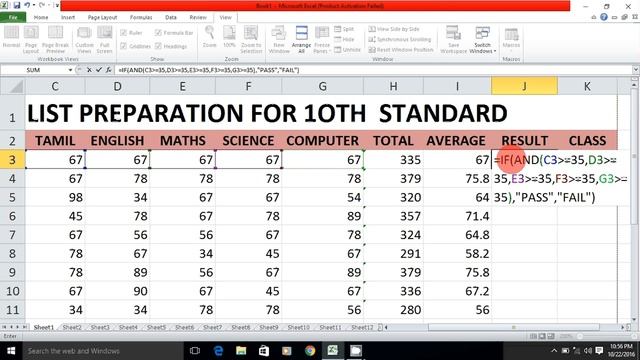Switch to Full Screen view

coord(104,40)
